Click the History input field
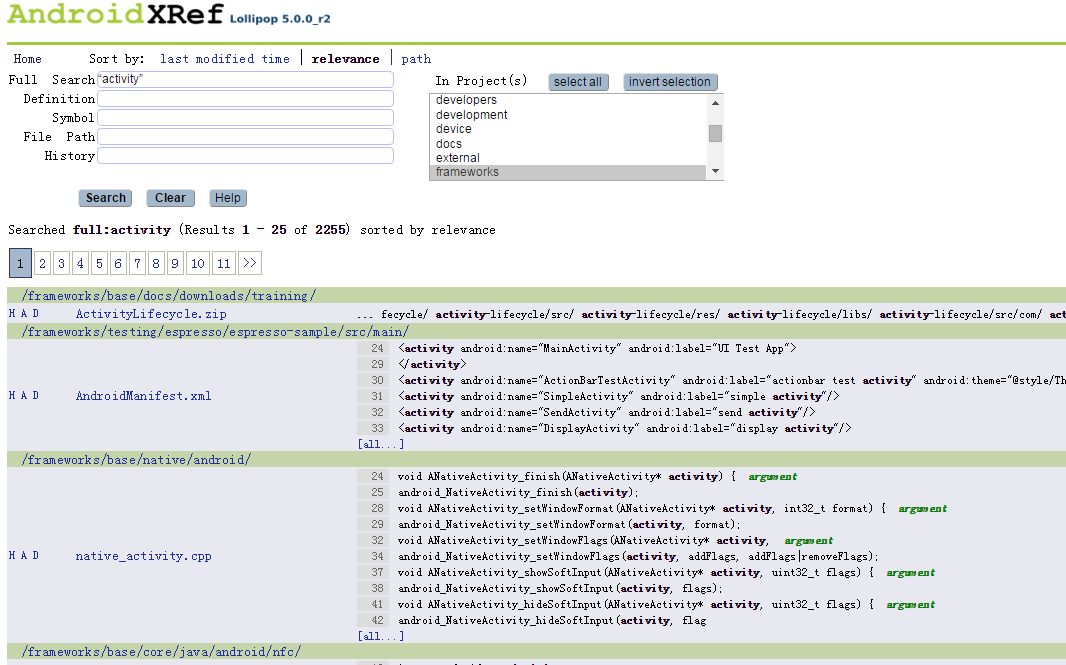This screenshot has height=665, width=1066. tap(245, 156)
